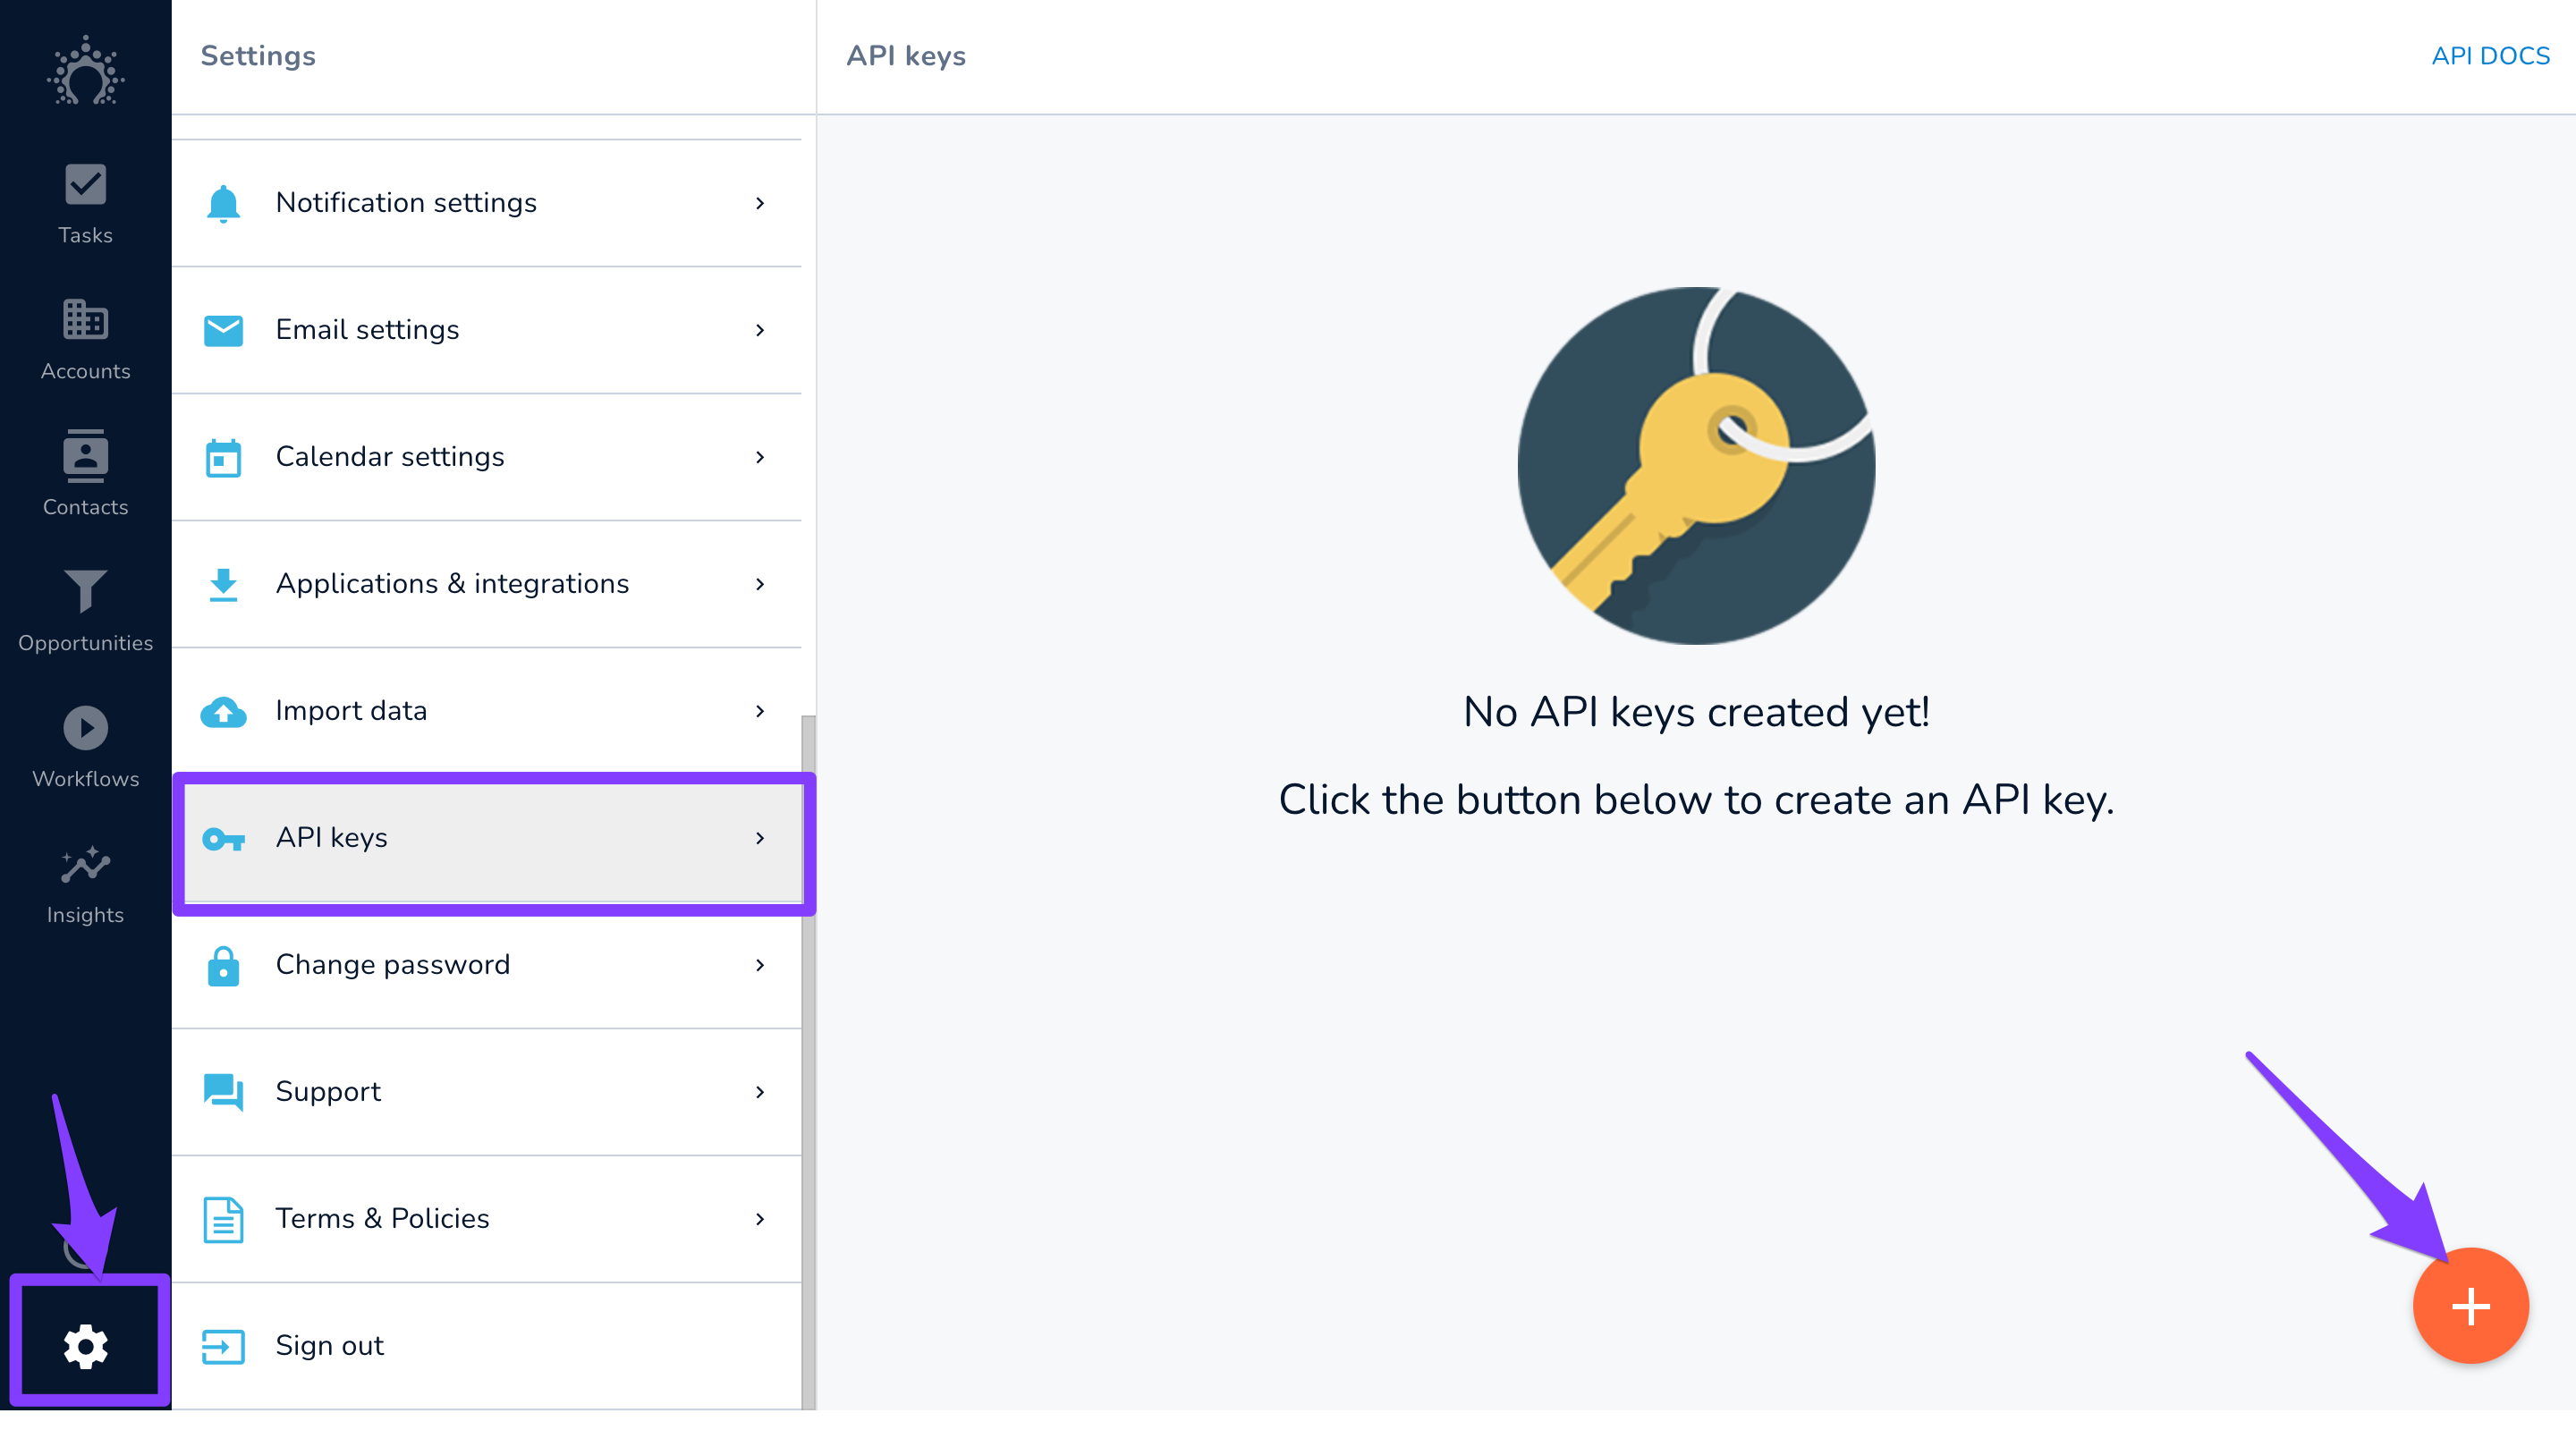This screenshot has height=1447, width=2576.
Task: Open Workflows play icon
Action: point(85,728)
